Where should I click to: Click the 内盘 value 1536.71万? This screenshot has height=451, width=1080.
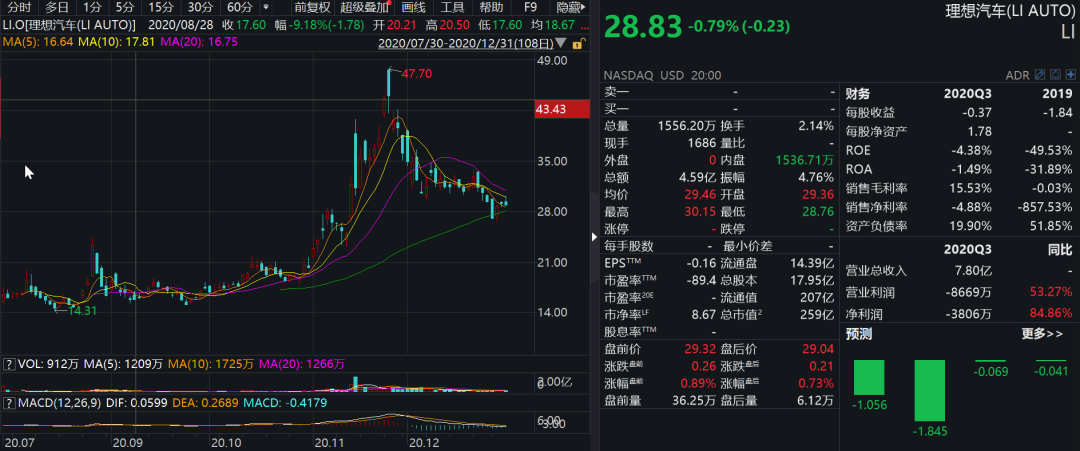804,160
